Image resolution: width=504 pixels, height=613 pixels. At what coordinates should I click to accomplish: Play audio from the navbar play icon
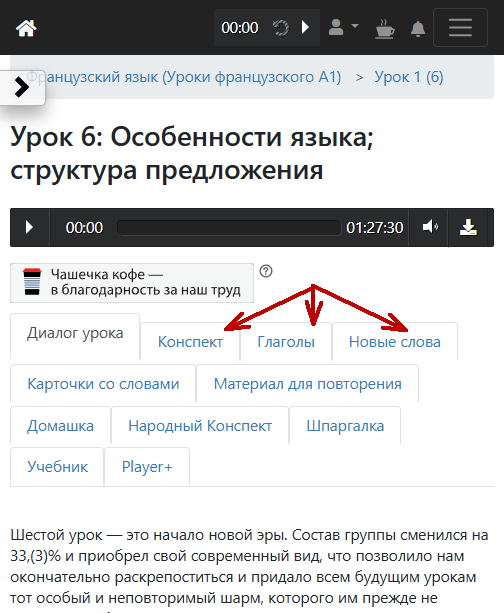tap(305, 27)
